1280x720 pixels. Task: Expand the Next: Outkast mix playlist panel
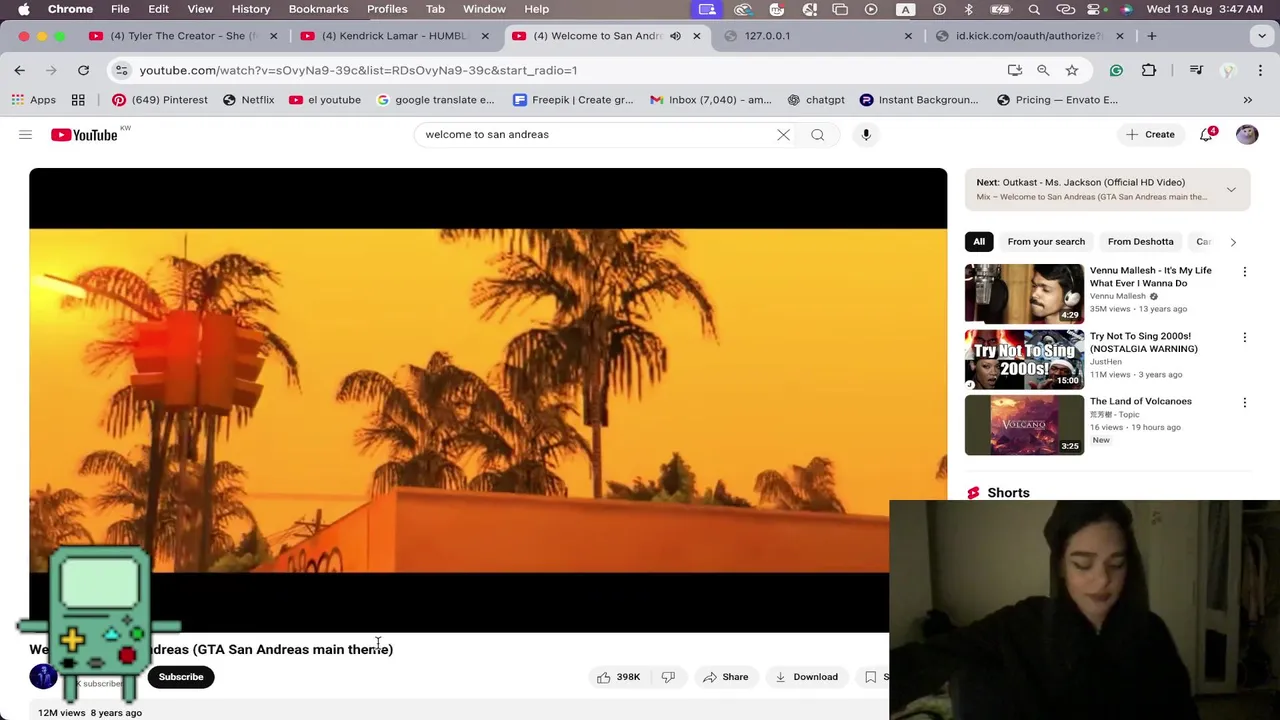pyautogui.click(x=1231, y=189)
